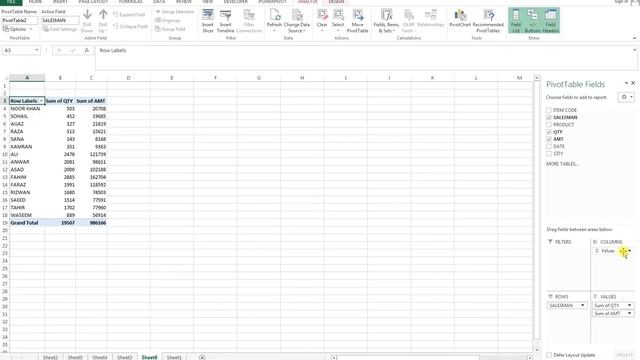Open the PivotTable Fields tools gear
This screenshot has width=640, height=360.
[626, 97]
